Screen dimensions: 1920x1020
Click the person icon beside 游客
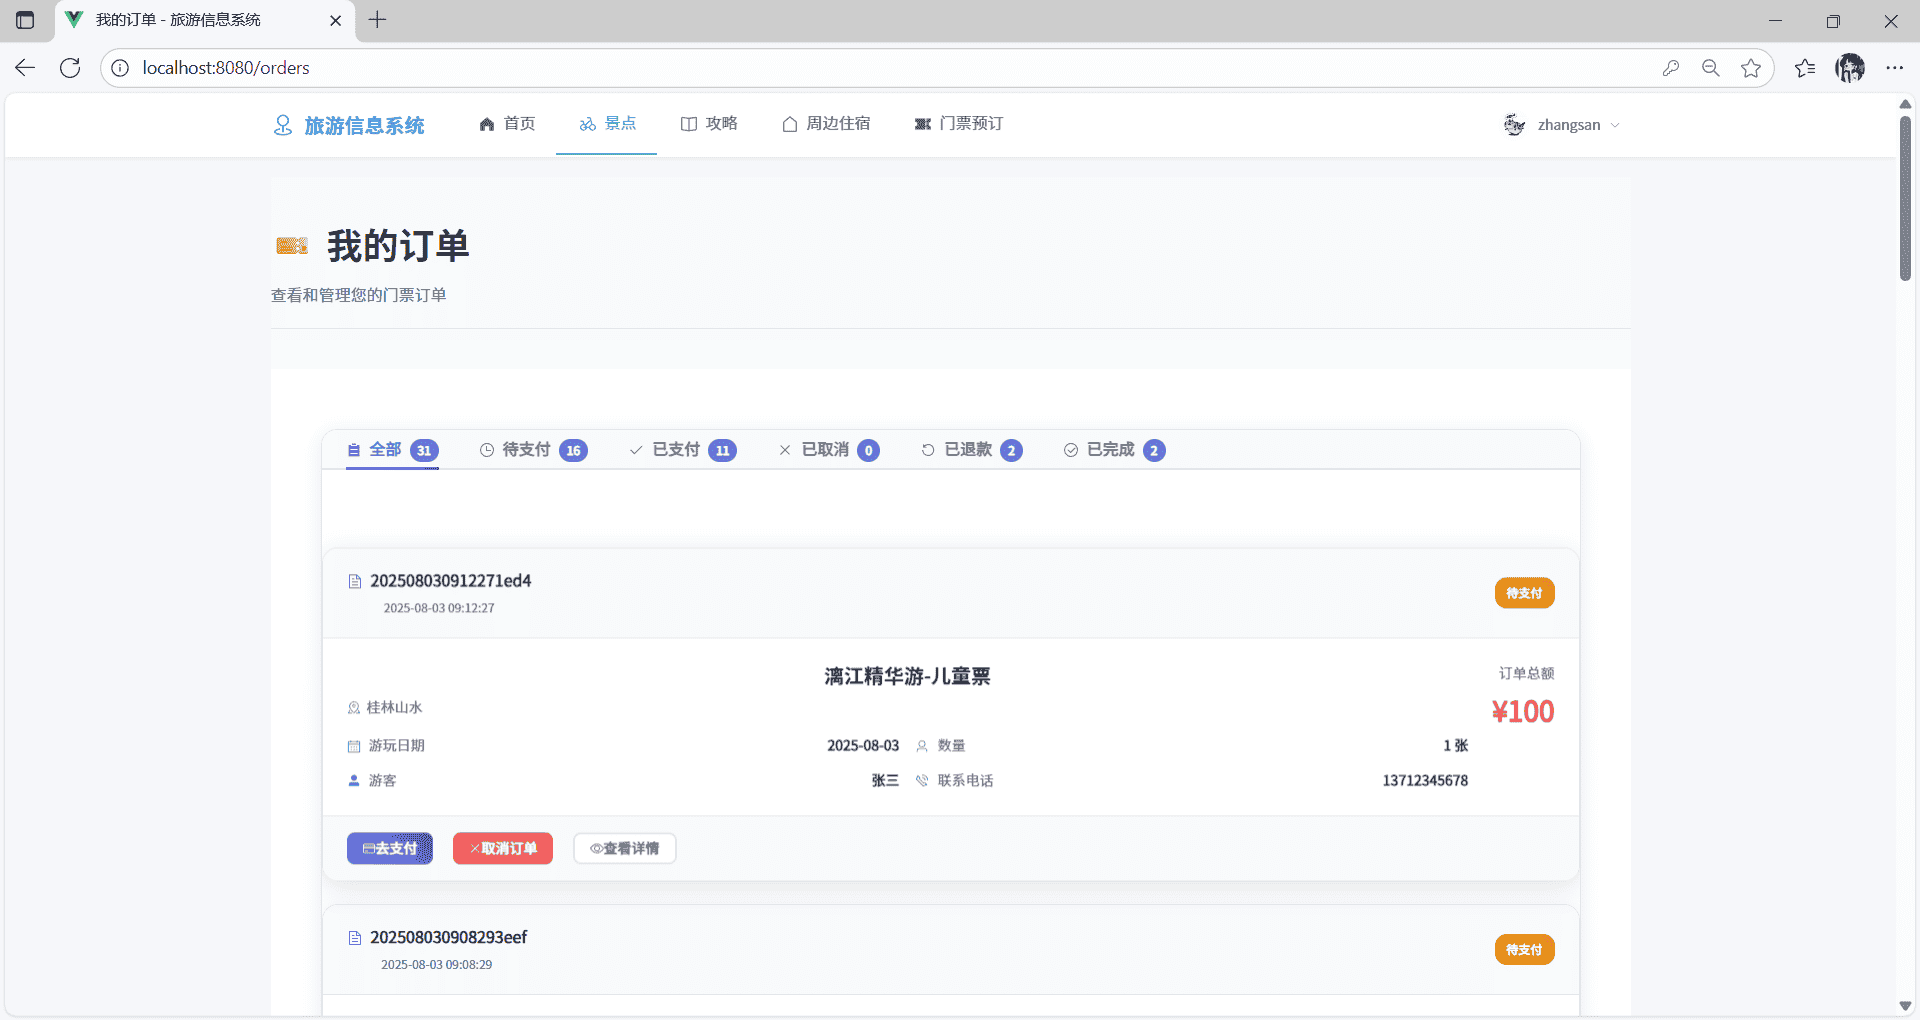(x=354, y=781)
